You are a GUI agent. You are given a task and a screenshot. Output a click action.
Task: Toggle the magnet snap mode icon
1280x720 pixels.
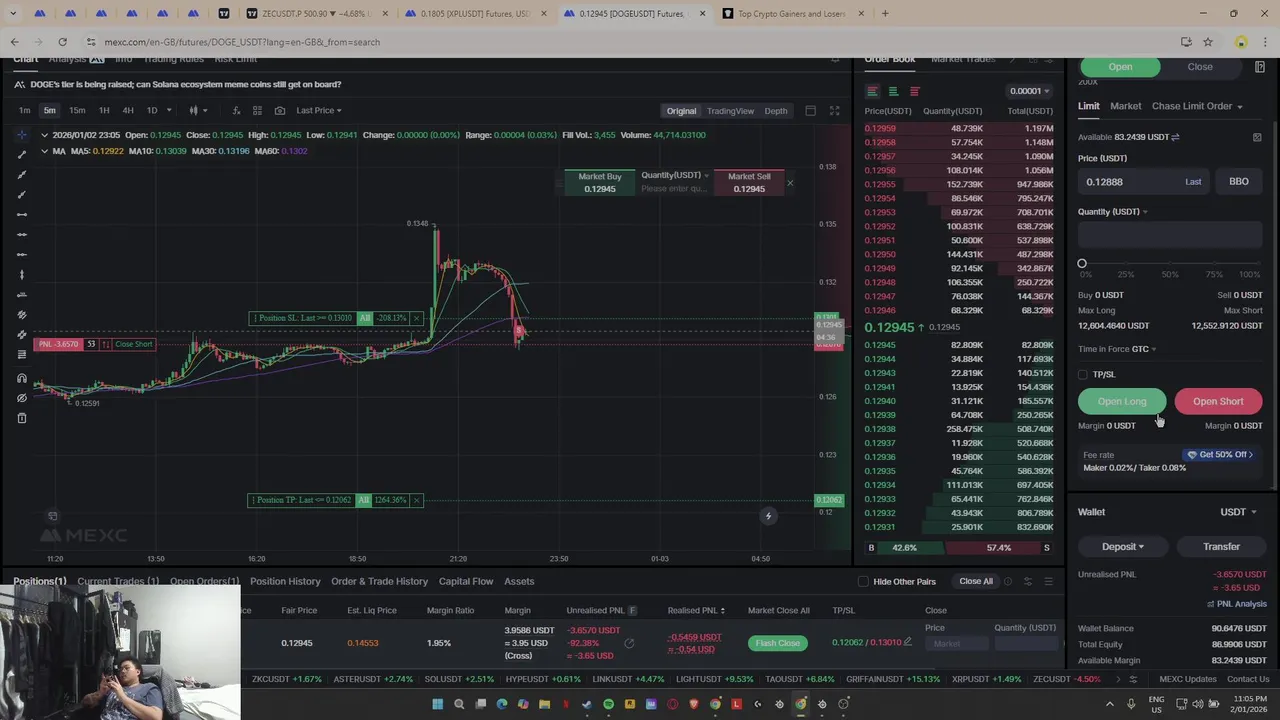(22, 378)
